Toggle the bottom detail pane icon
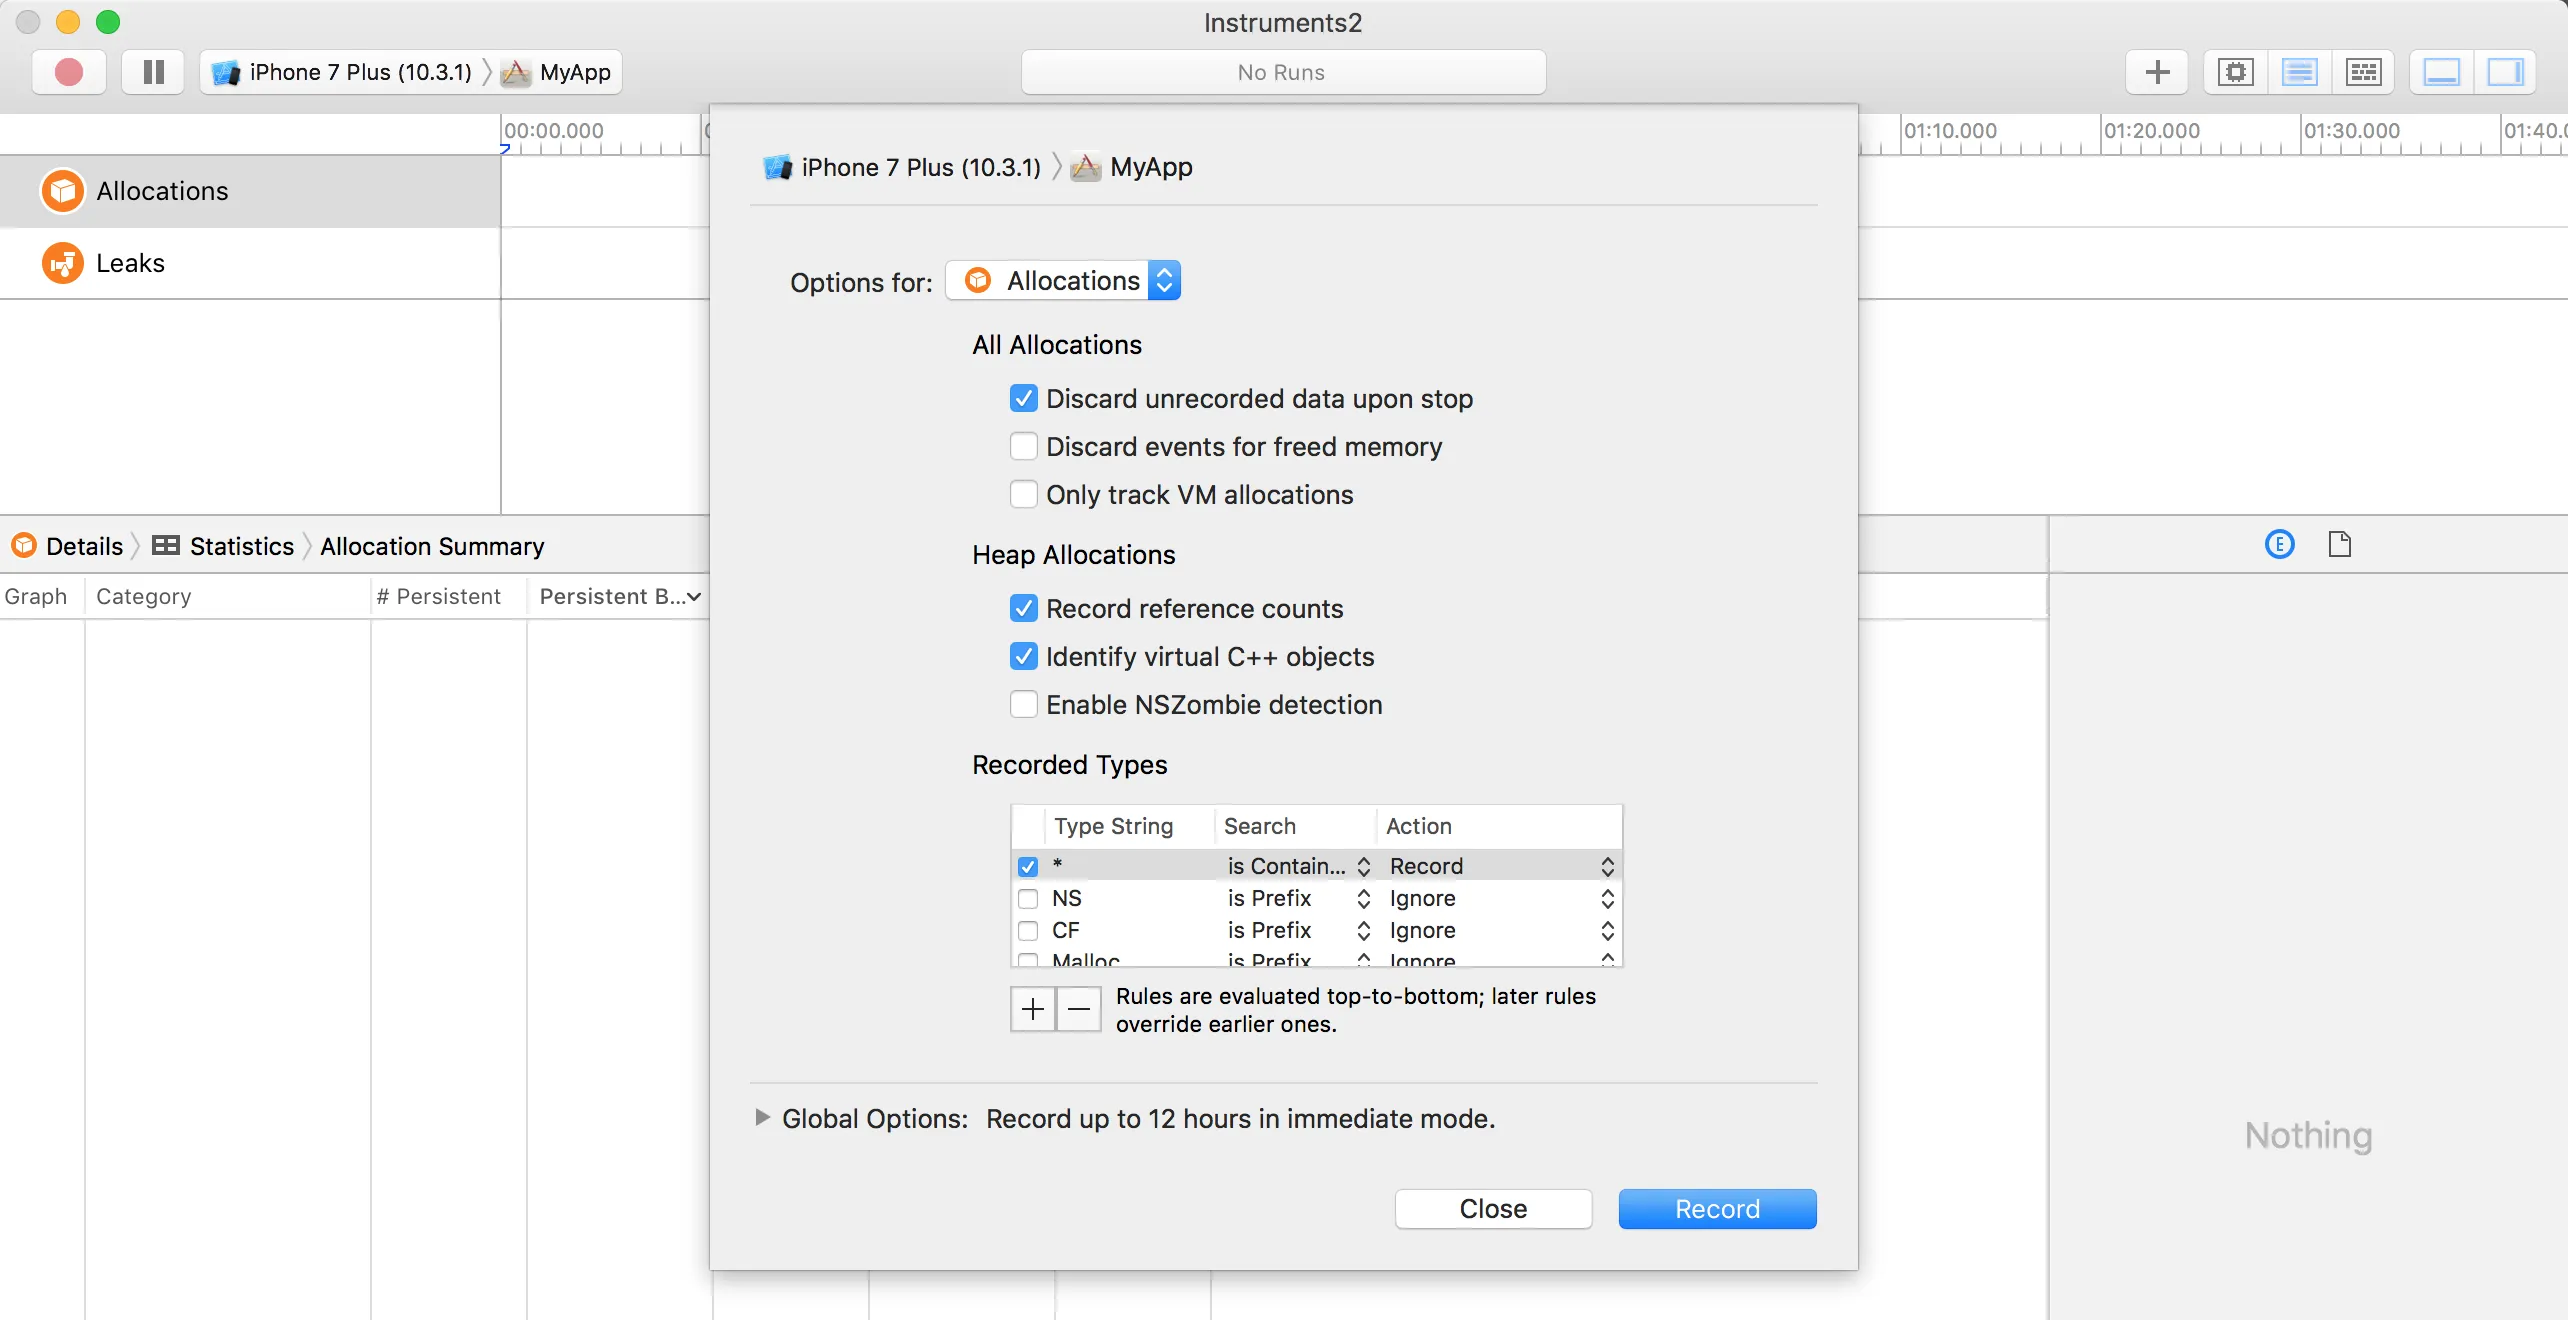Screen dimensions: 2568x1320 [2441, 72]
